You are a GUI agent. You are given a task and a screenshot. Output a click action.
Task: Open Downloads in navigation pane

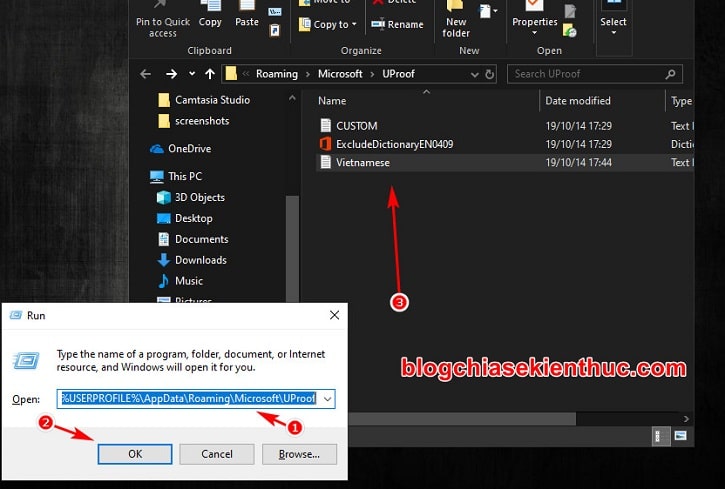(x=192, y=260)
